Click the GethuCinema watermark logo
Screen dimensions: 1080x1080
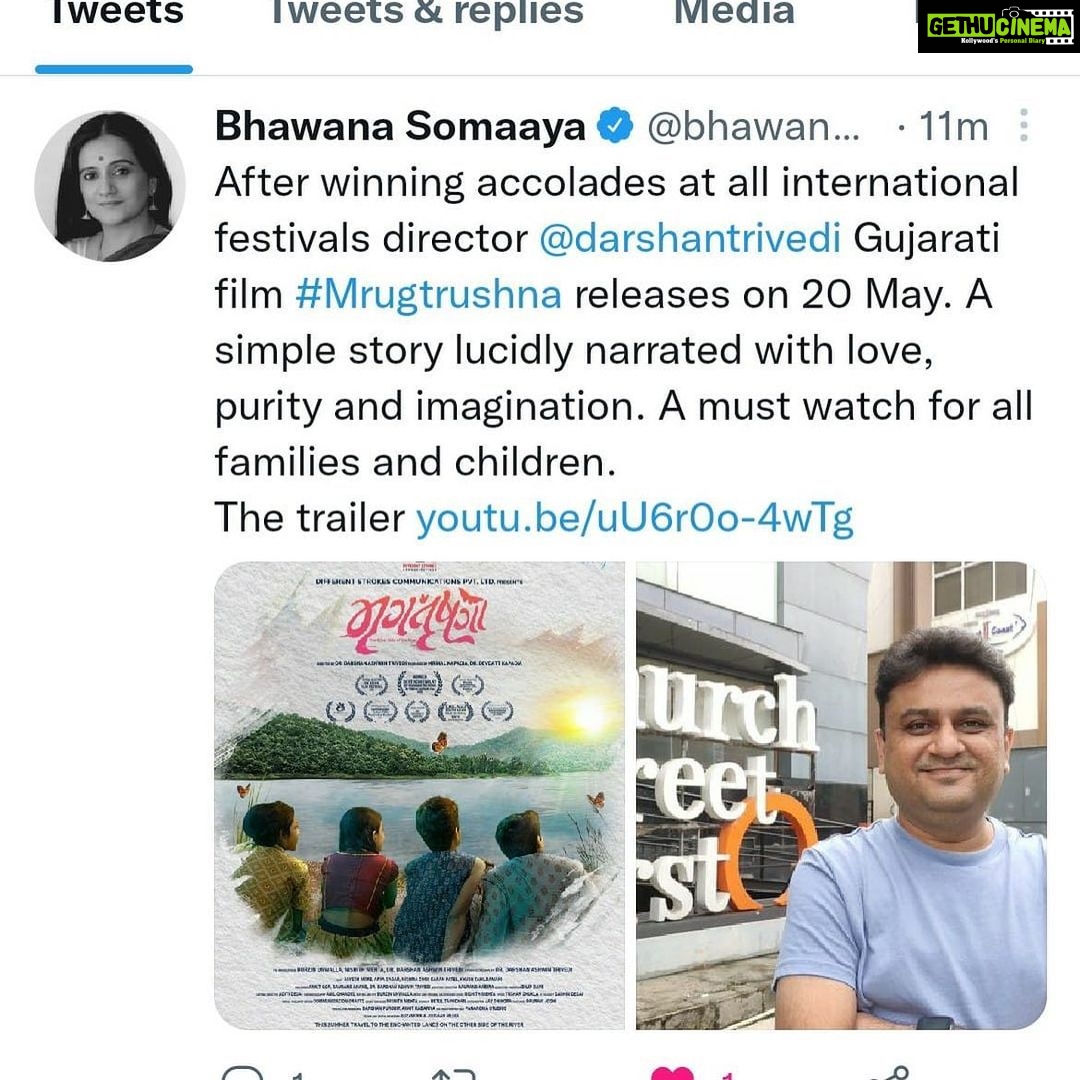point(999,27)
